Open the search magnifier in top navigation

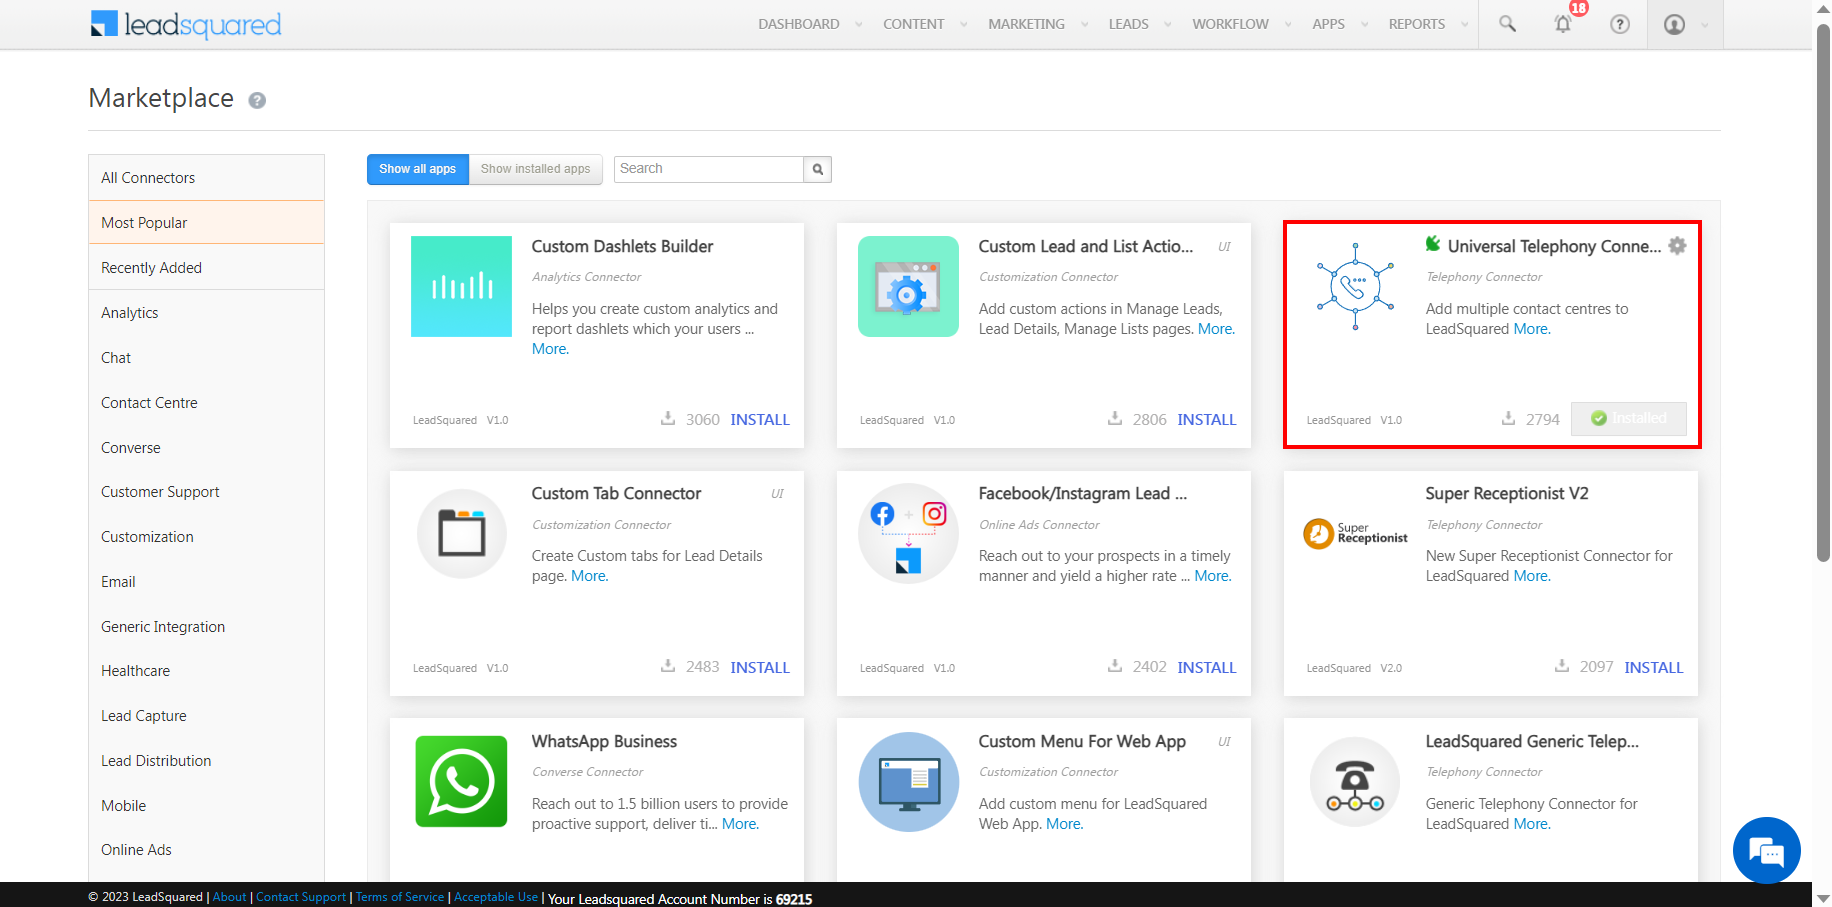pos(1507,24)
